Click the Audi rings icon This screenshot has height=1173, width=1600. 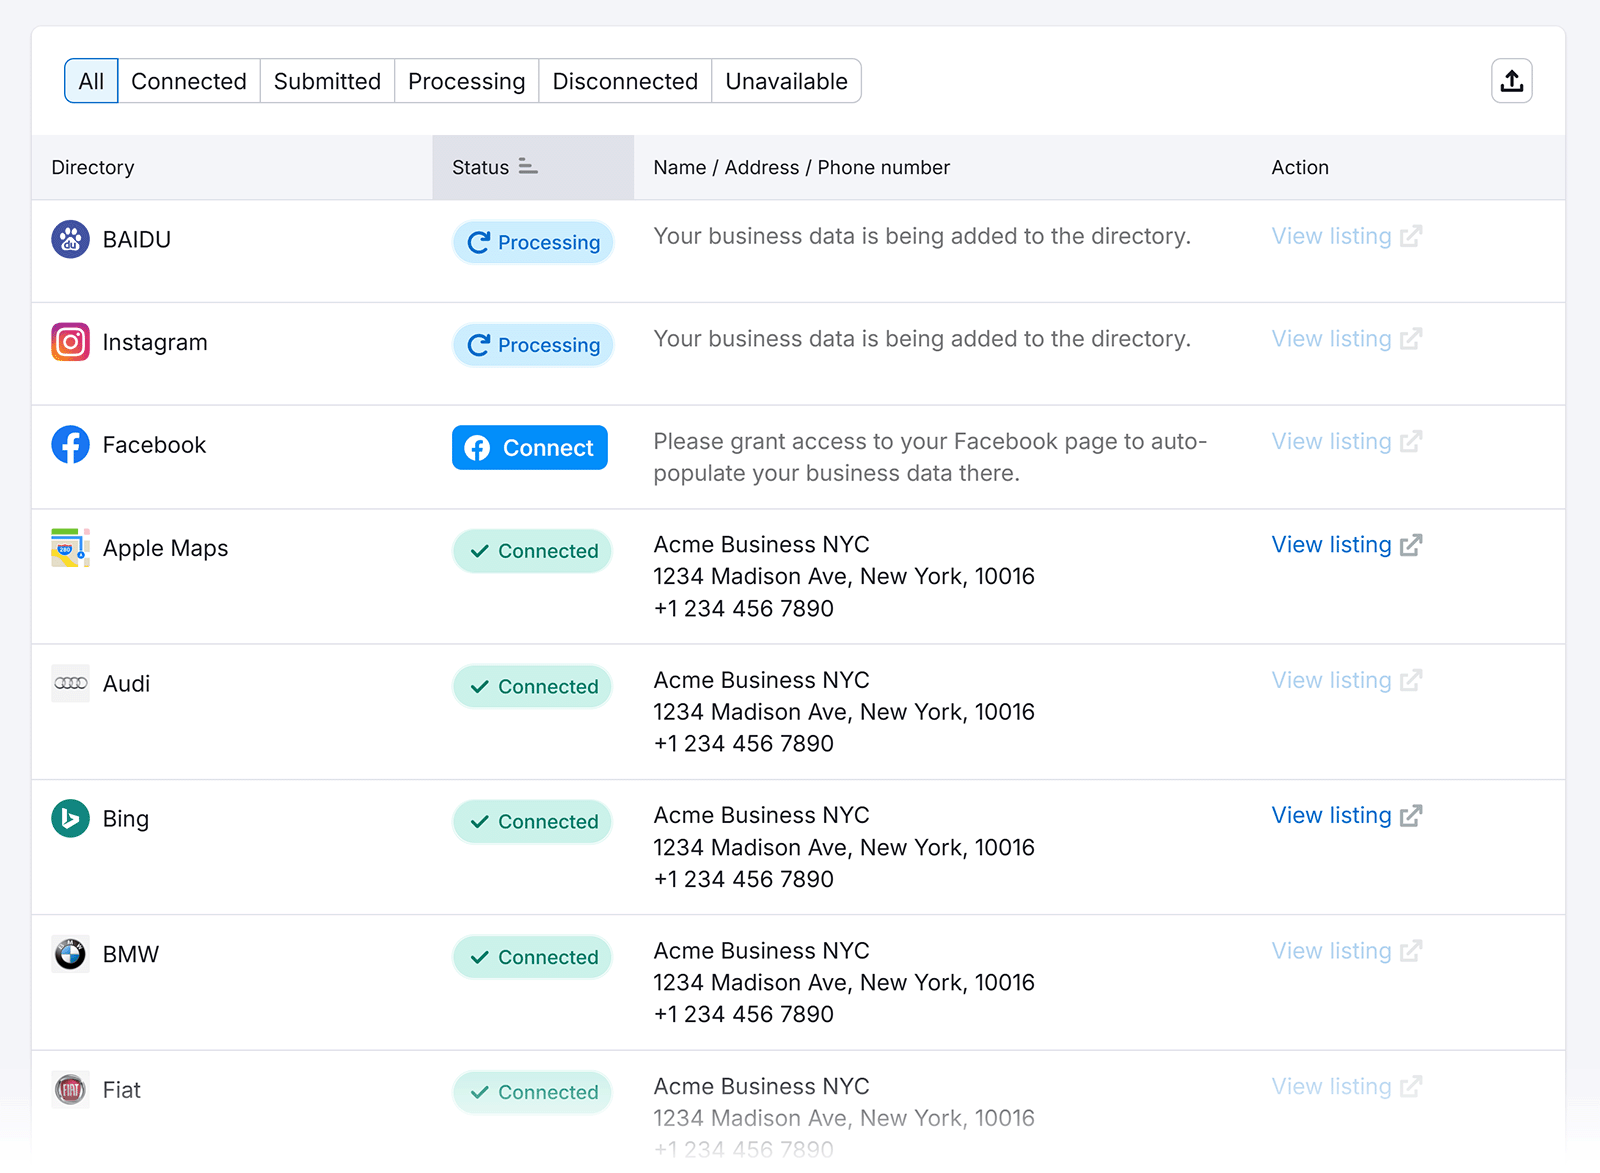(70, 684)
